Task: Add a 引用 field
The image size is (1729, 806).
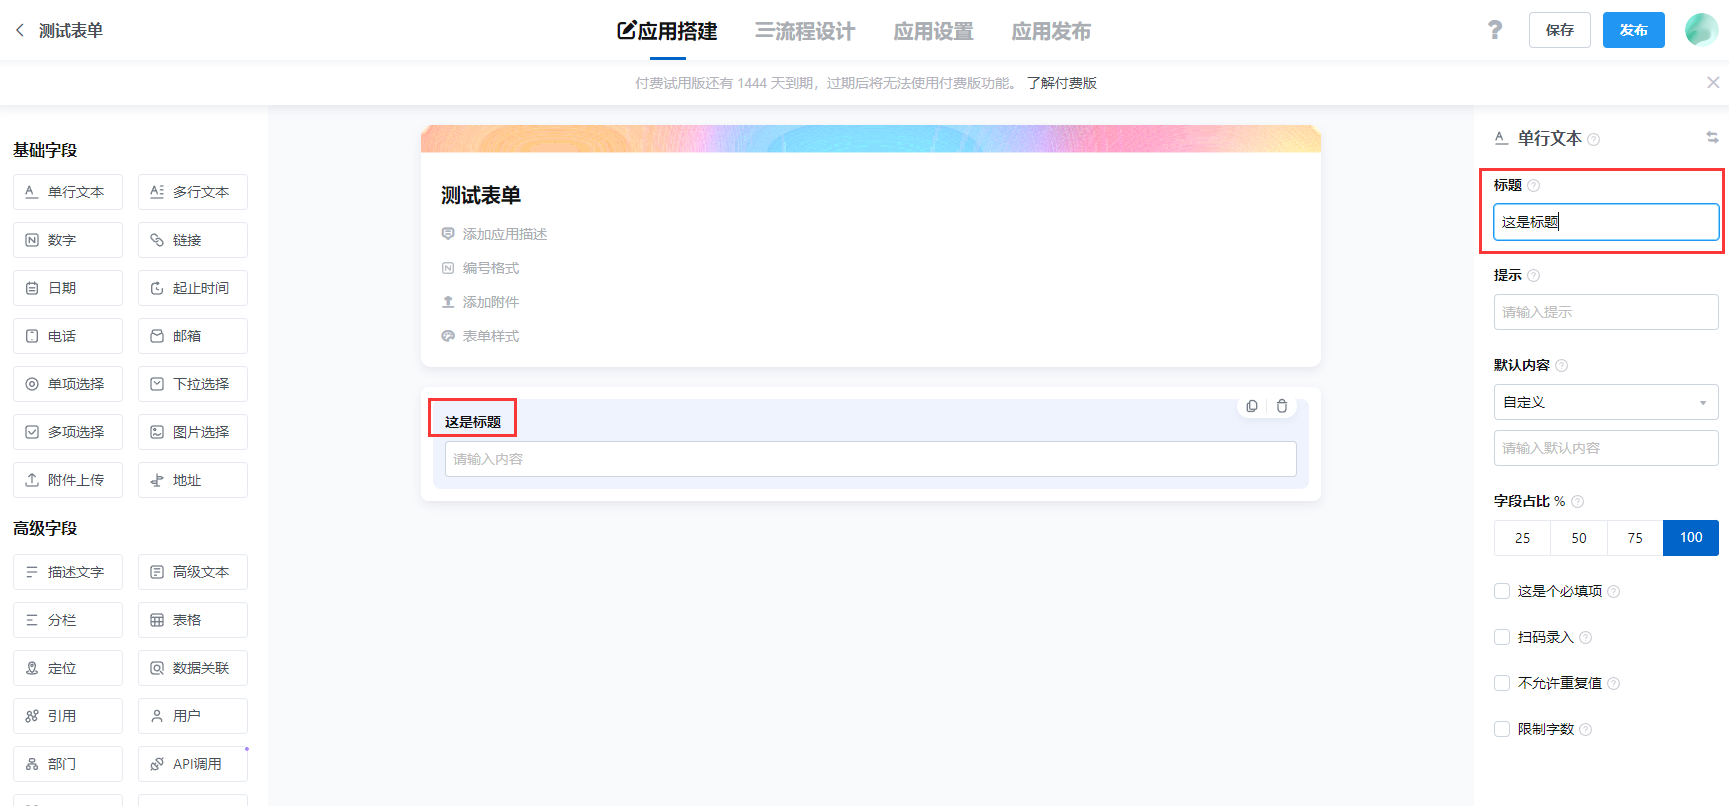Action: (x=68, y=716)
